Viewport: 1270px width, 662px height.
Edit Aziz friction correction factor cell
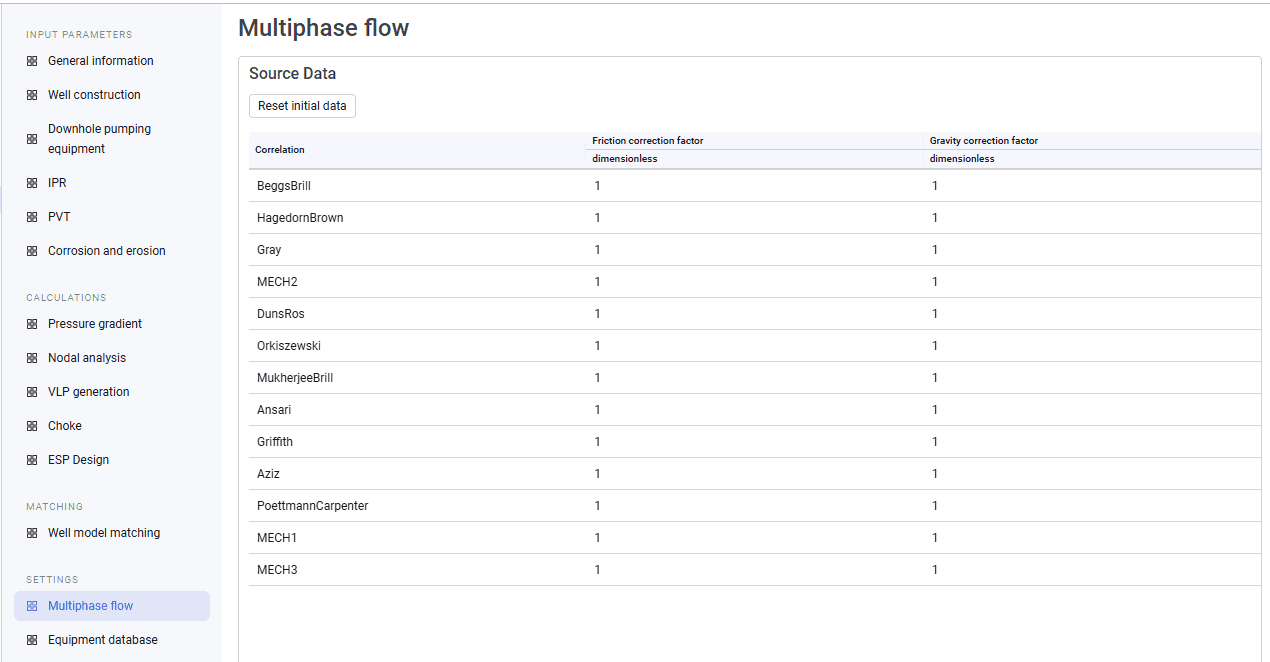tap(755, 474)
